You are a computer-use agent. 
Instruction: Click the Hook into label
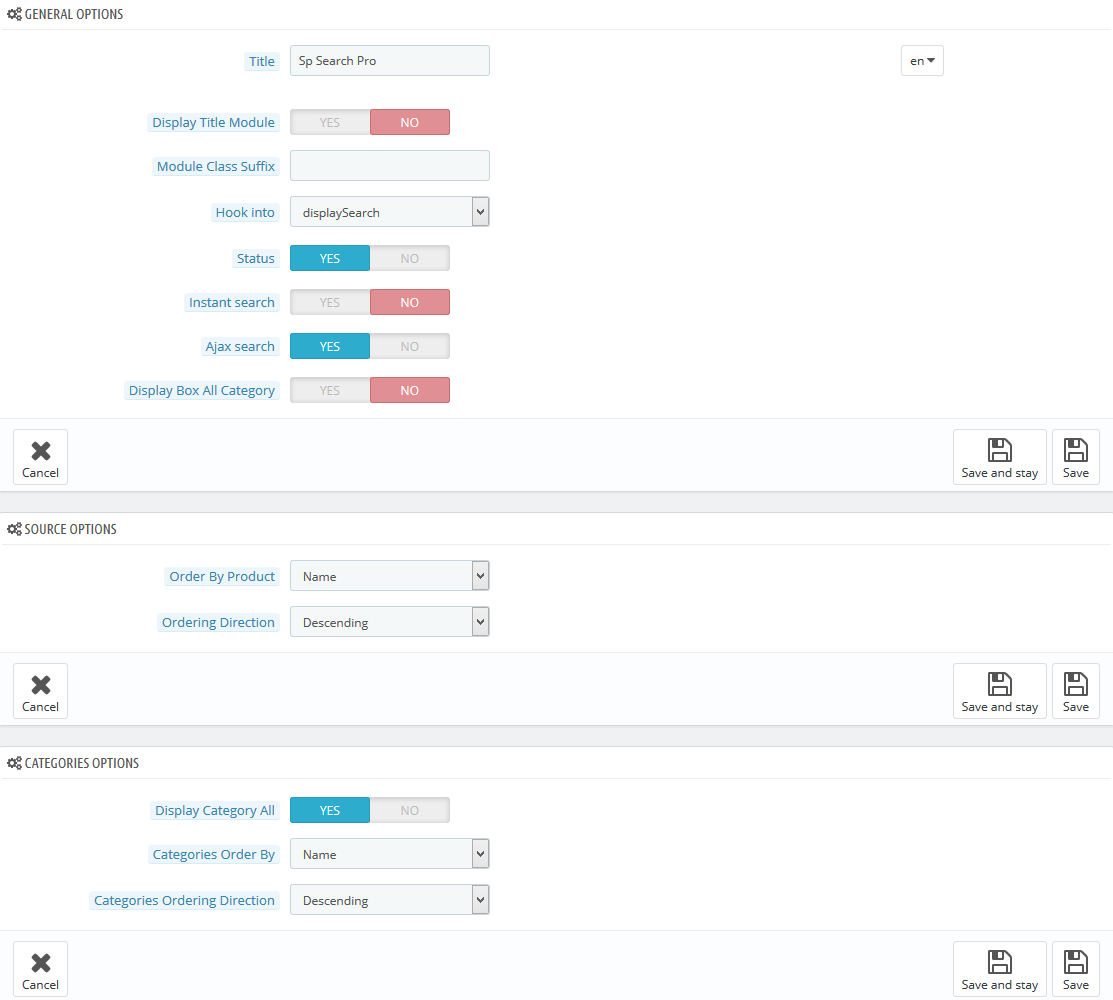click(245, 213)
